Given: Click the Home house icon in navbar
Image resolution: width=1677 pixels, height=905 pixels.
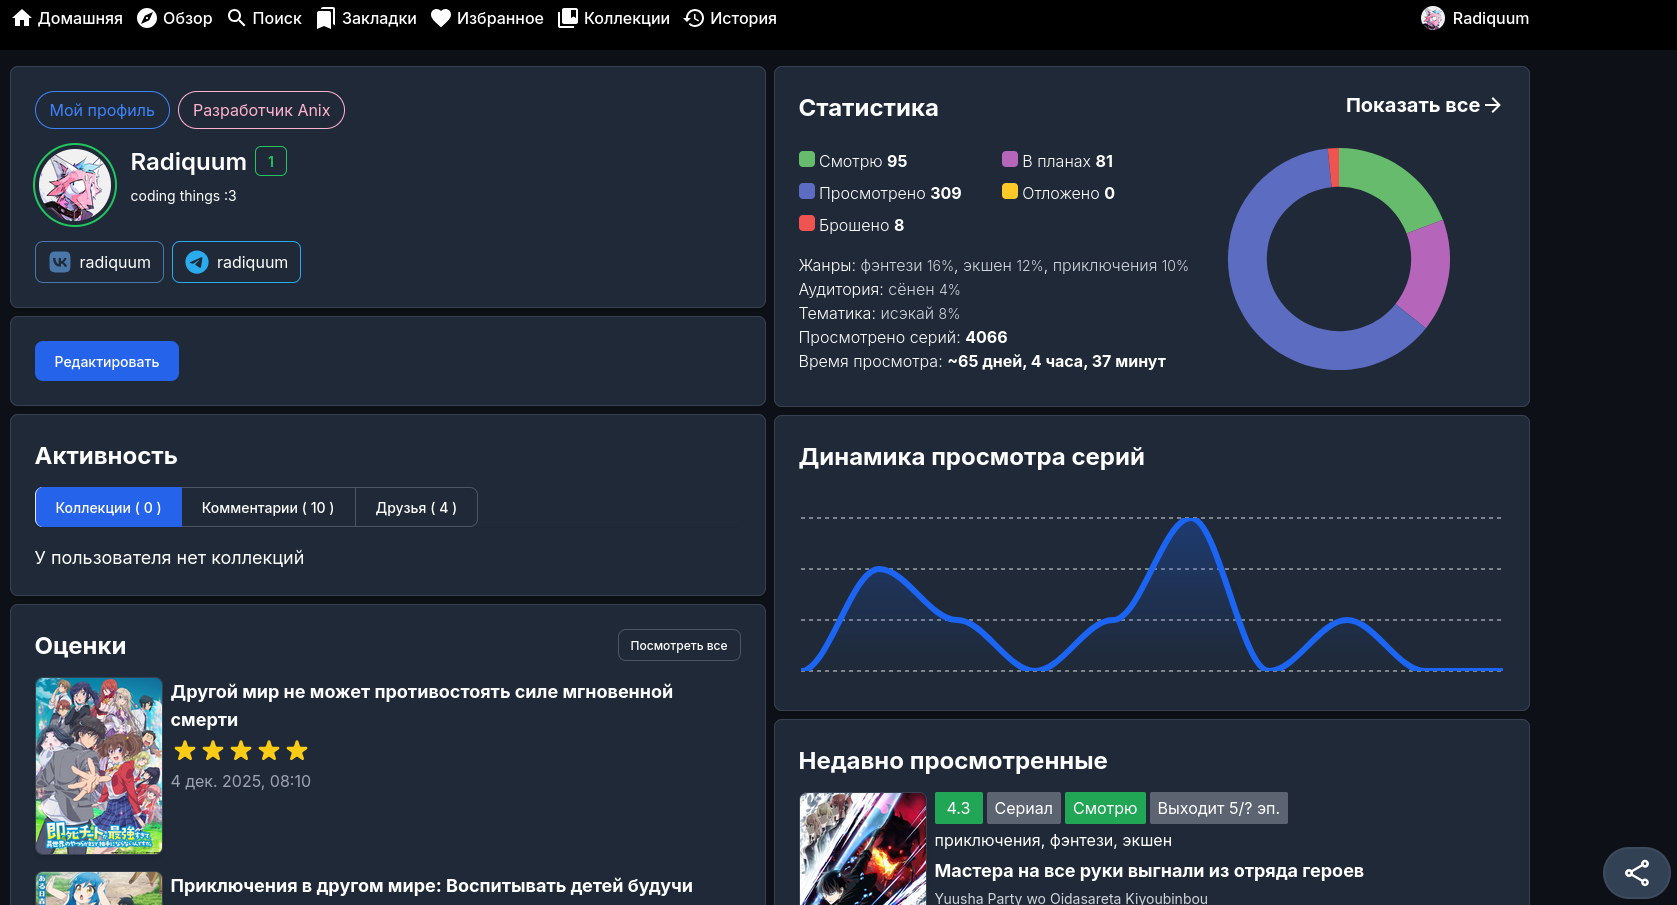Looking at the screenshot, I should coord(22,18).
